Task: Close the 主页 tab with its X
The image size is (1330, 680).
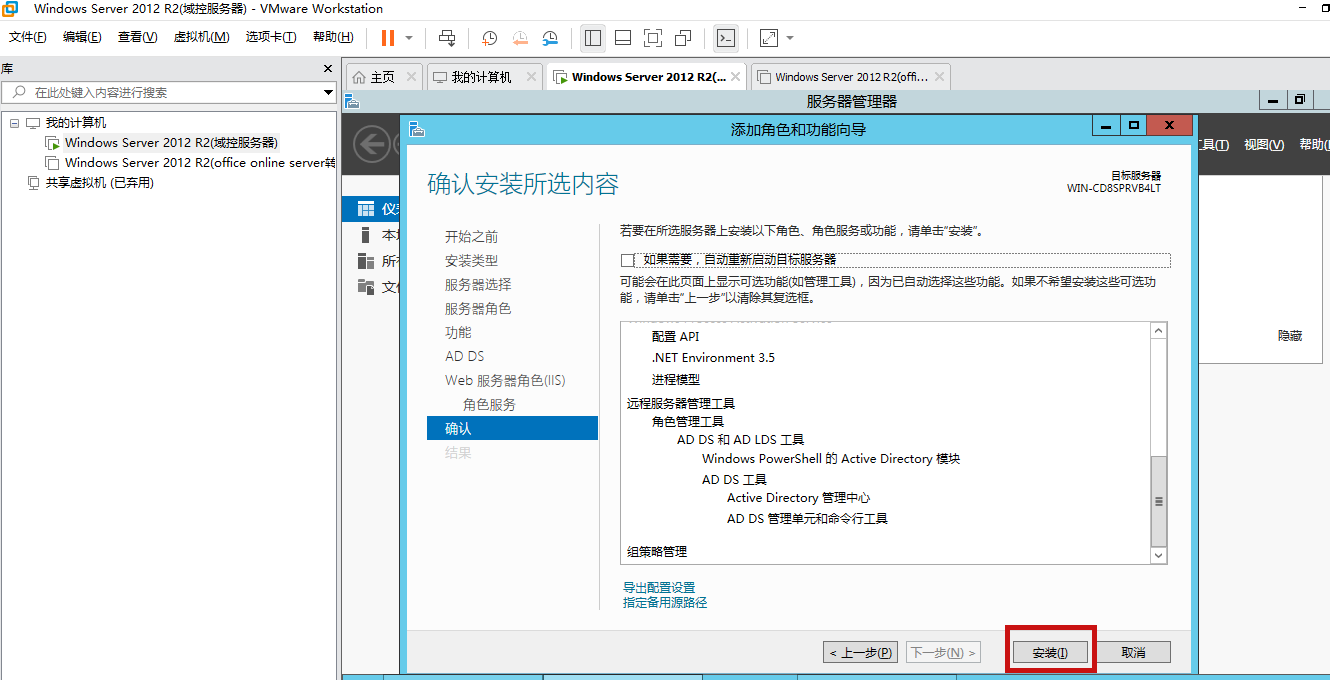Action: pyautogui.click(x=411, y=77)
